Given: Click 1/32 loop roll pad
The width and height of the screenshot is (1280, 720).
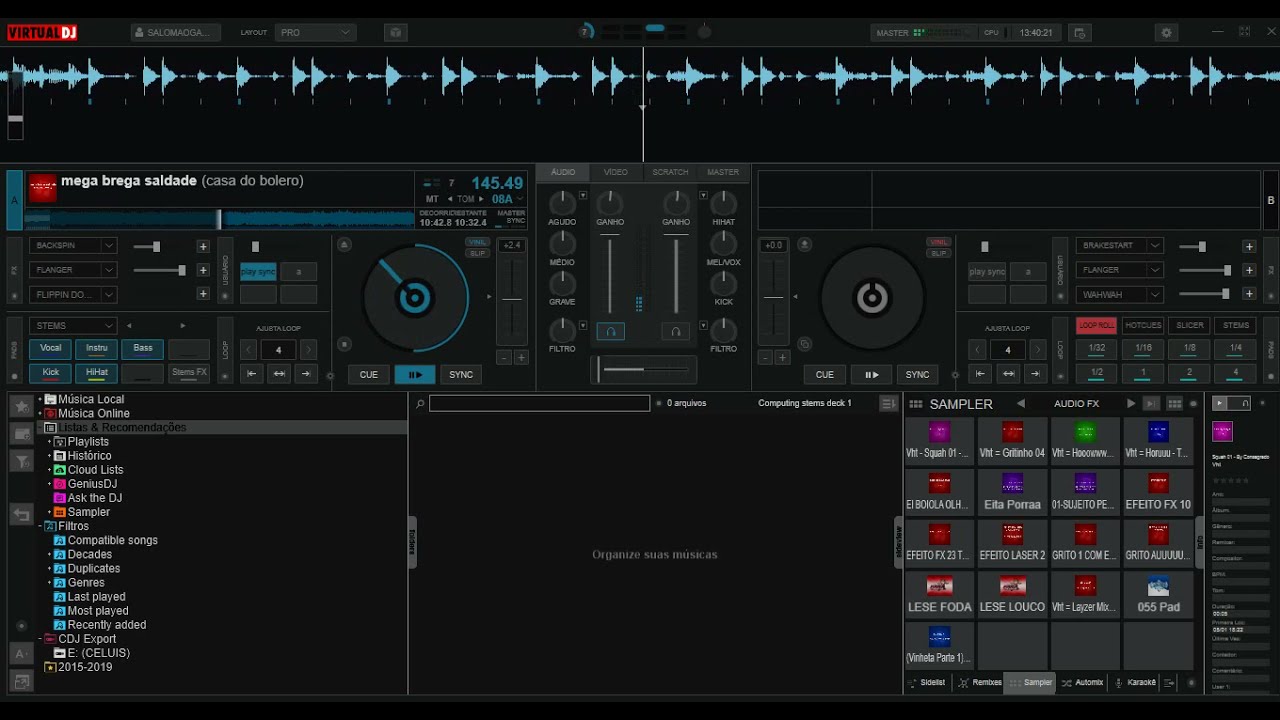Looking at the screenshot, I should 1097,348.
